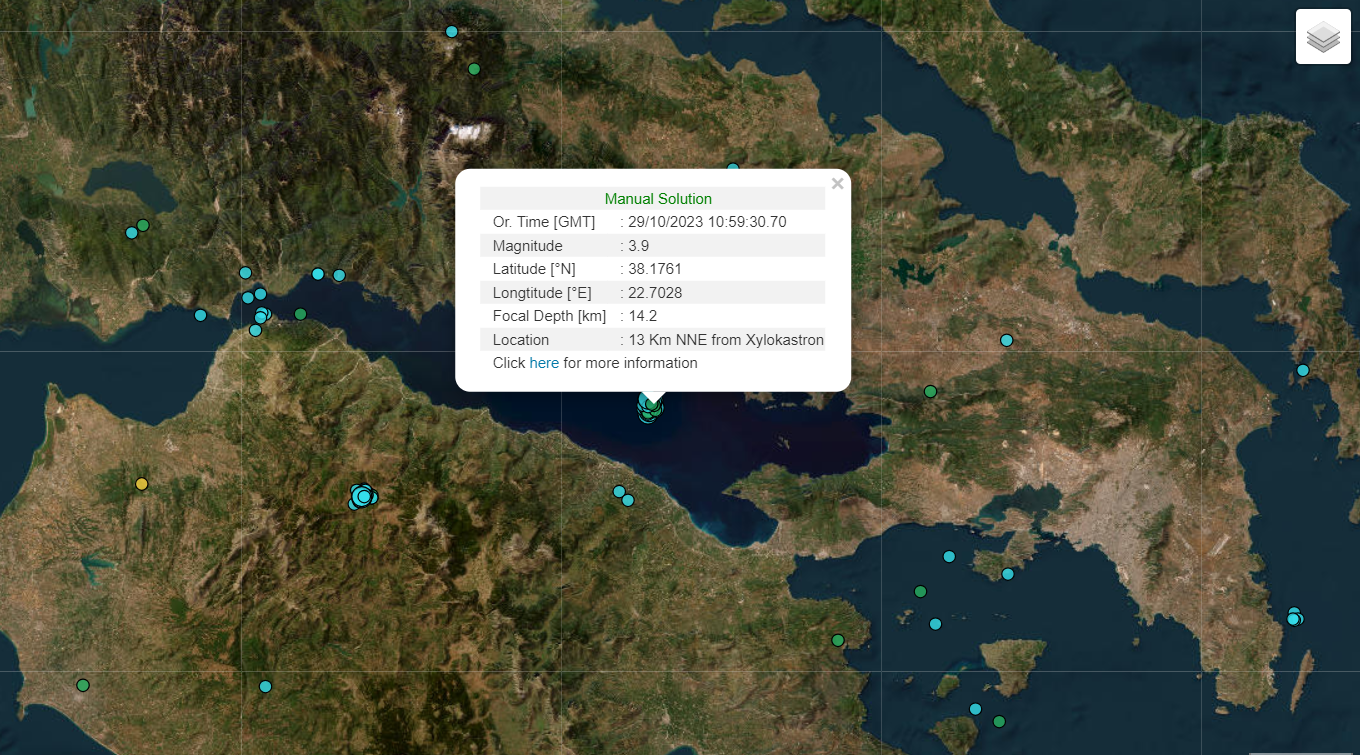Screen dimensions: 1360x755
Task: Click cyan marker right of bottom-left green marker
Action: tap(265, 686)
